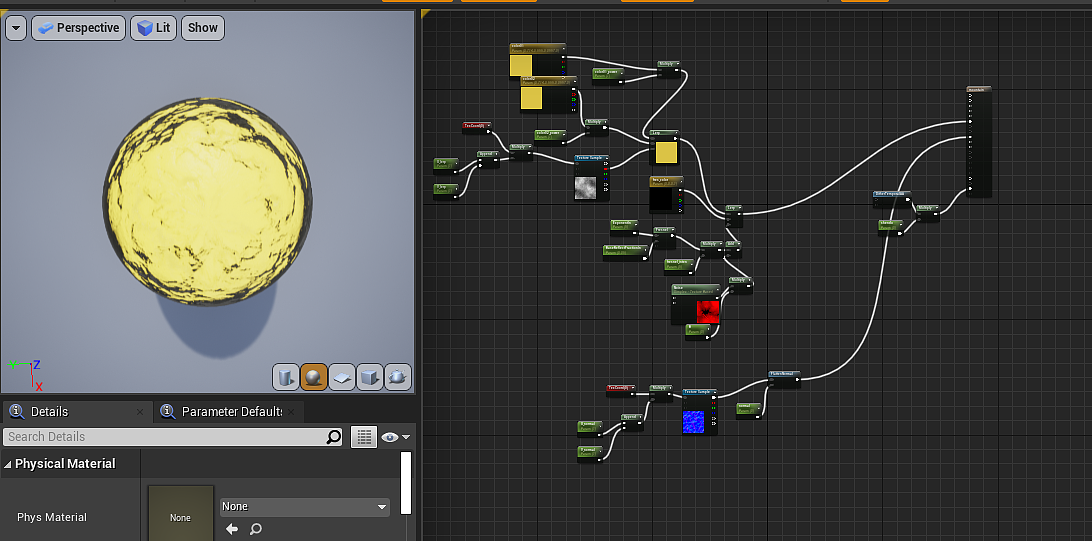Viewport: 1092px width, 541px height.
Task: Set preview mesh to cube
Action: (x=370, y=377)
